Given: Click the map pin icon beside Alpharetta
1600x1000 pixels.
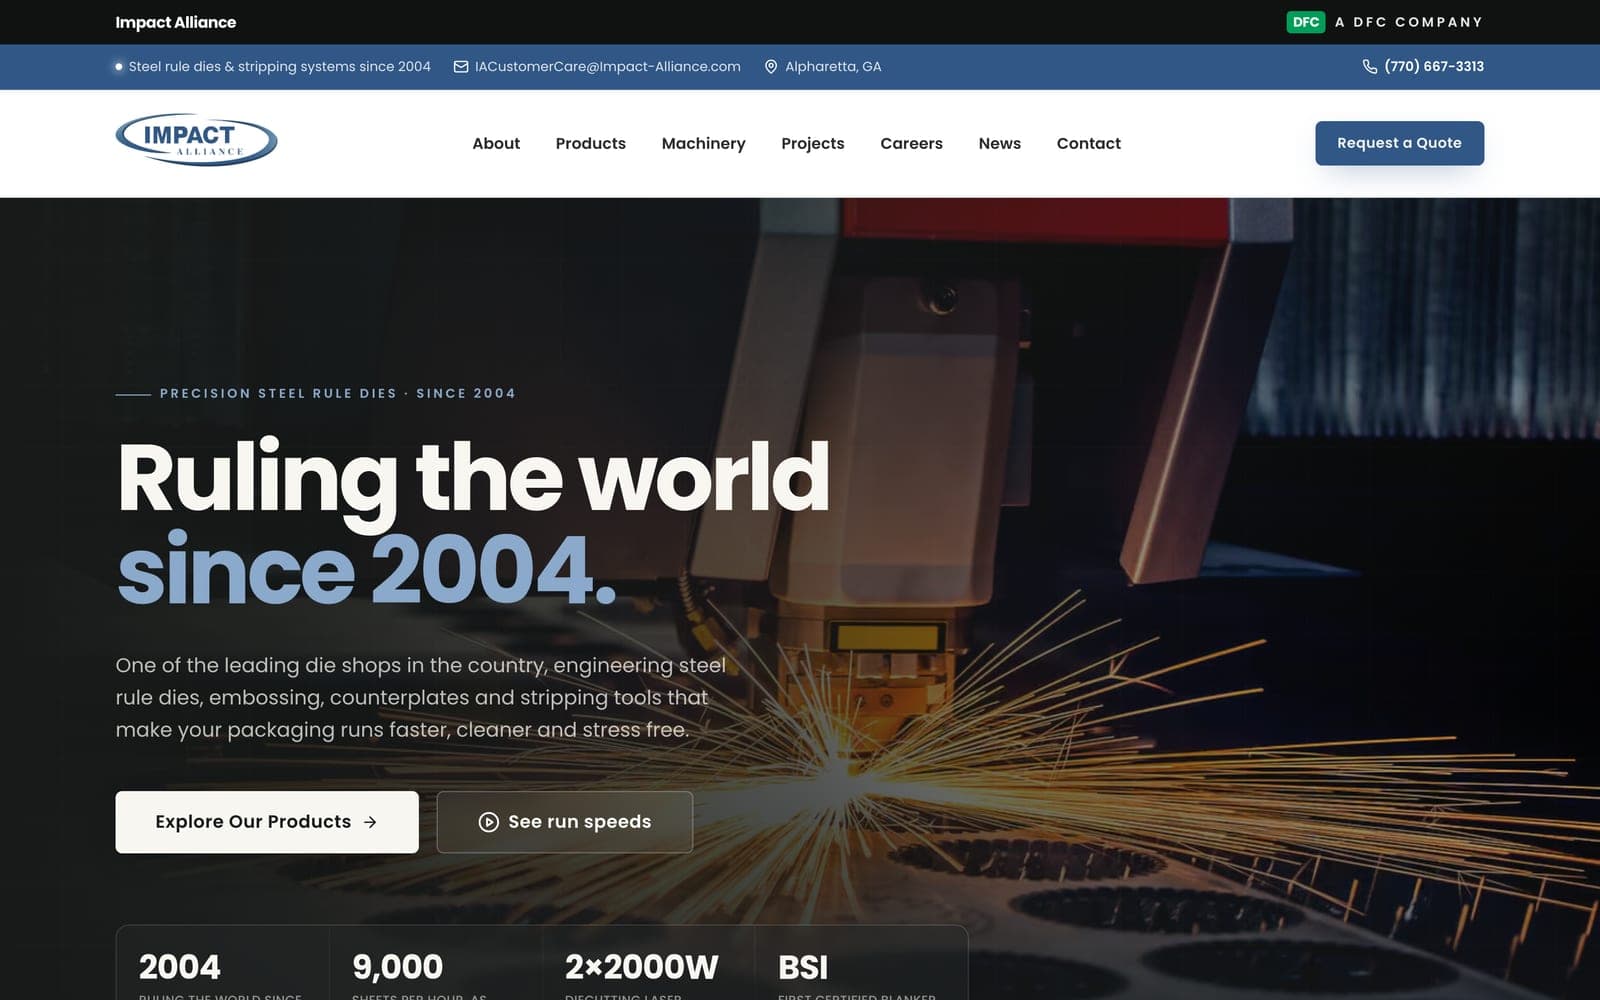Looking at the screenshot, I should pos(771,67).
